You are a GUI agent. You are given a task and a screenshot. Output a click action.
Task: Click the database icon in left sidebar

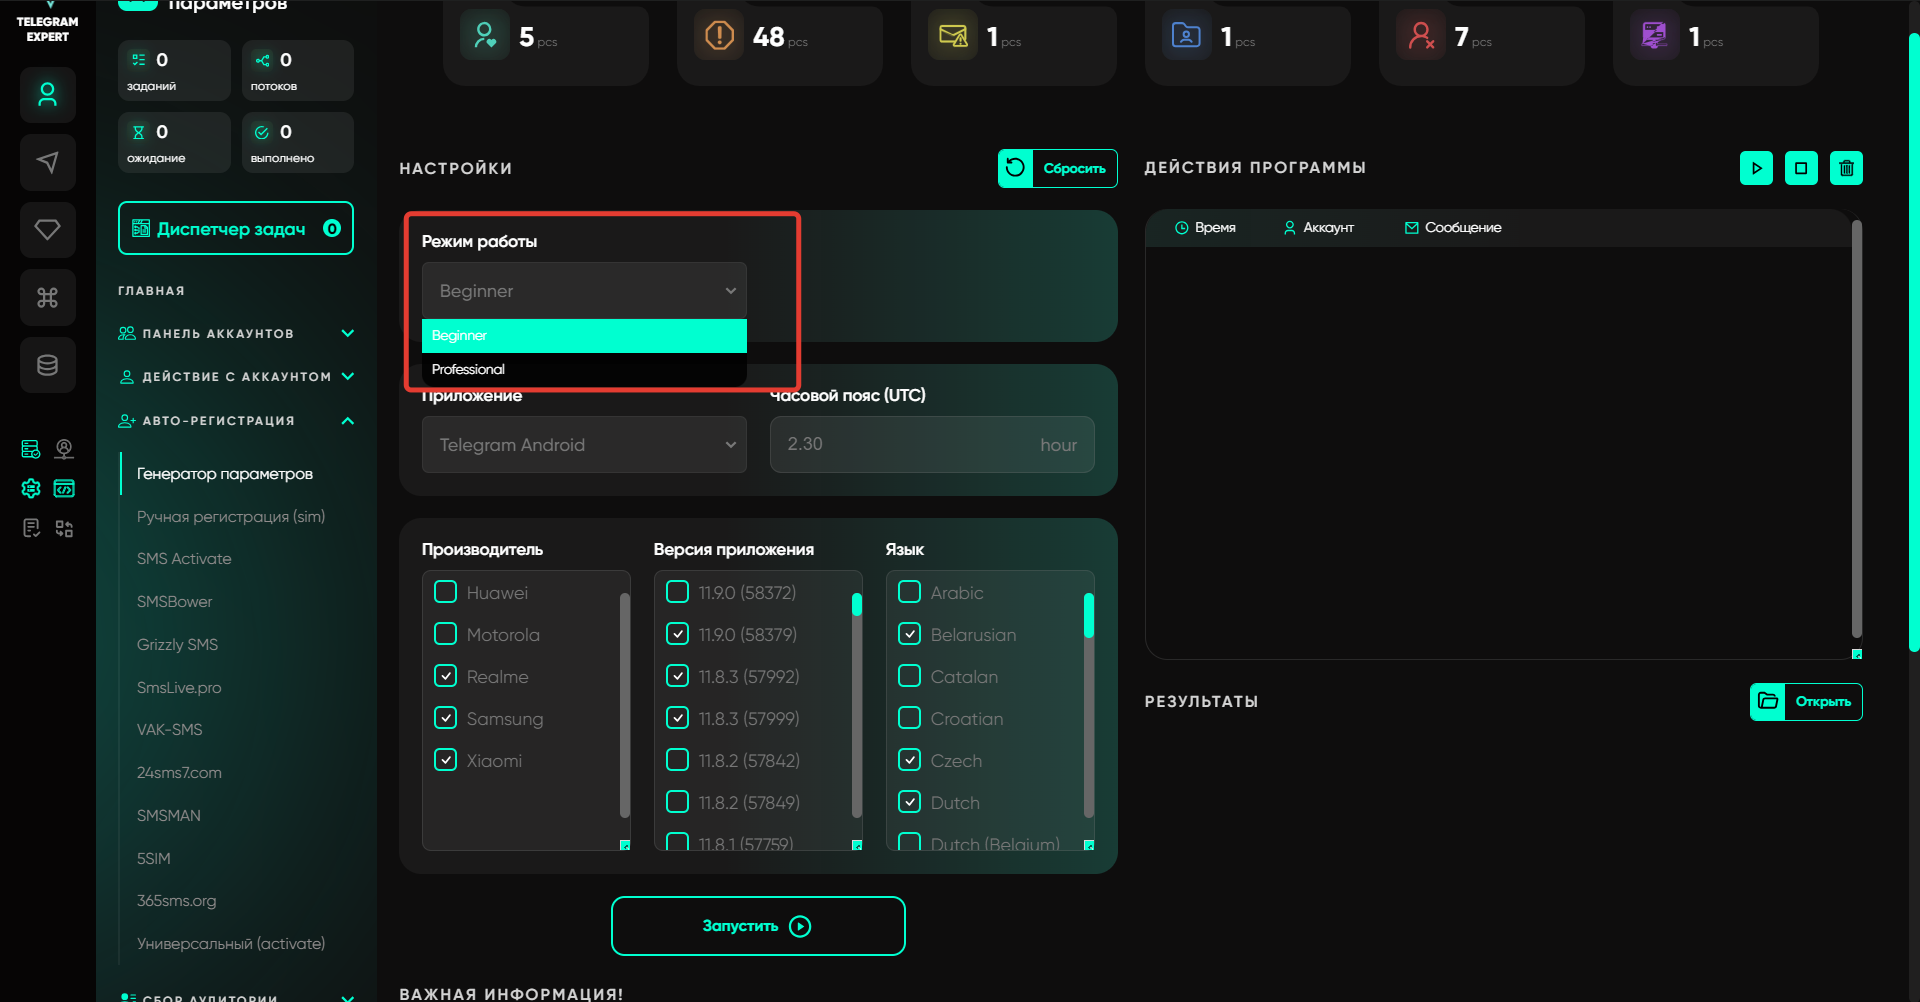[47, 365]
